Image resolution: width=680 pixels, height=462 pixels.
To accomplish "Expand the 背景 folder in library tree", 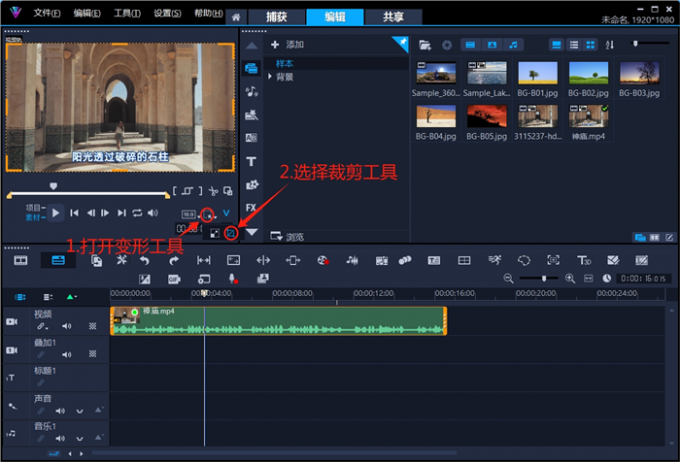I will click(269, 76).
